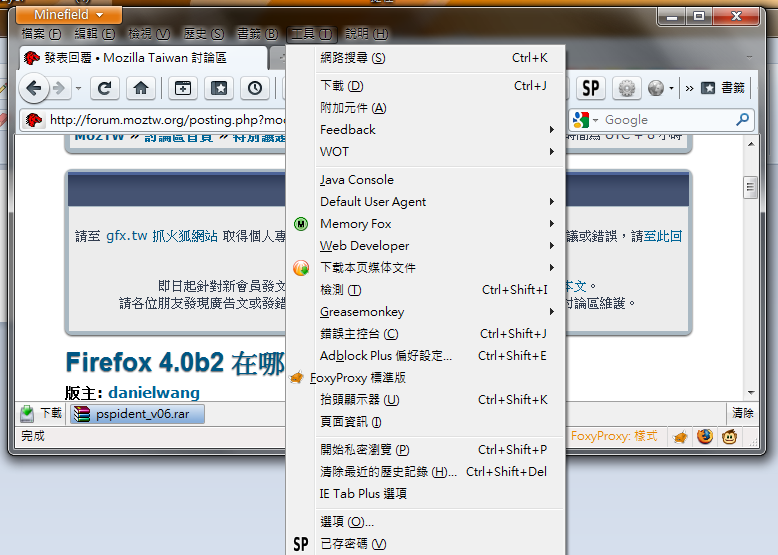Click the page scrollbar up arrow
778x555 pixels.
pos(751,144)
